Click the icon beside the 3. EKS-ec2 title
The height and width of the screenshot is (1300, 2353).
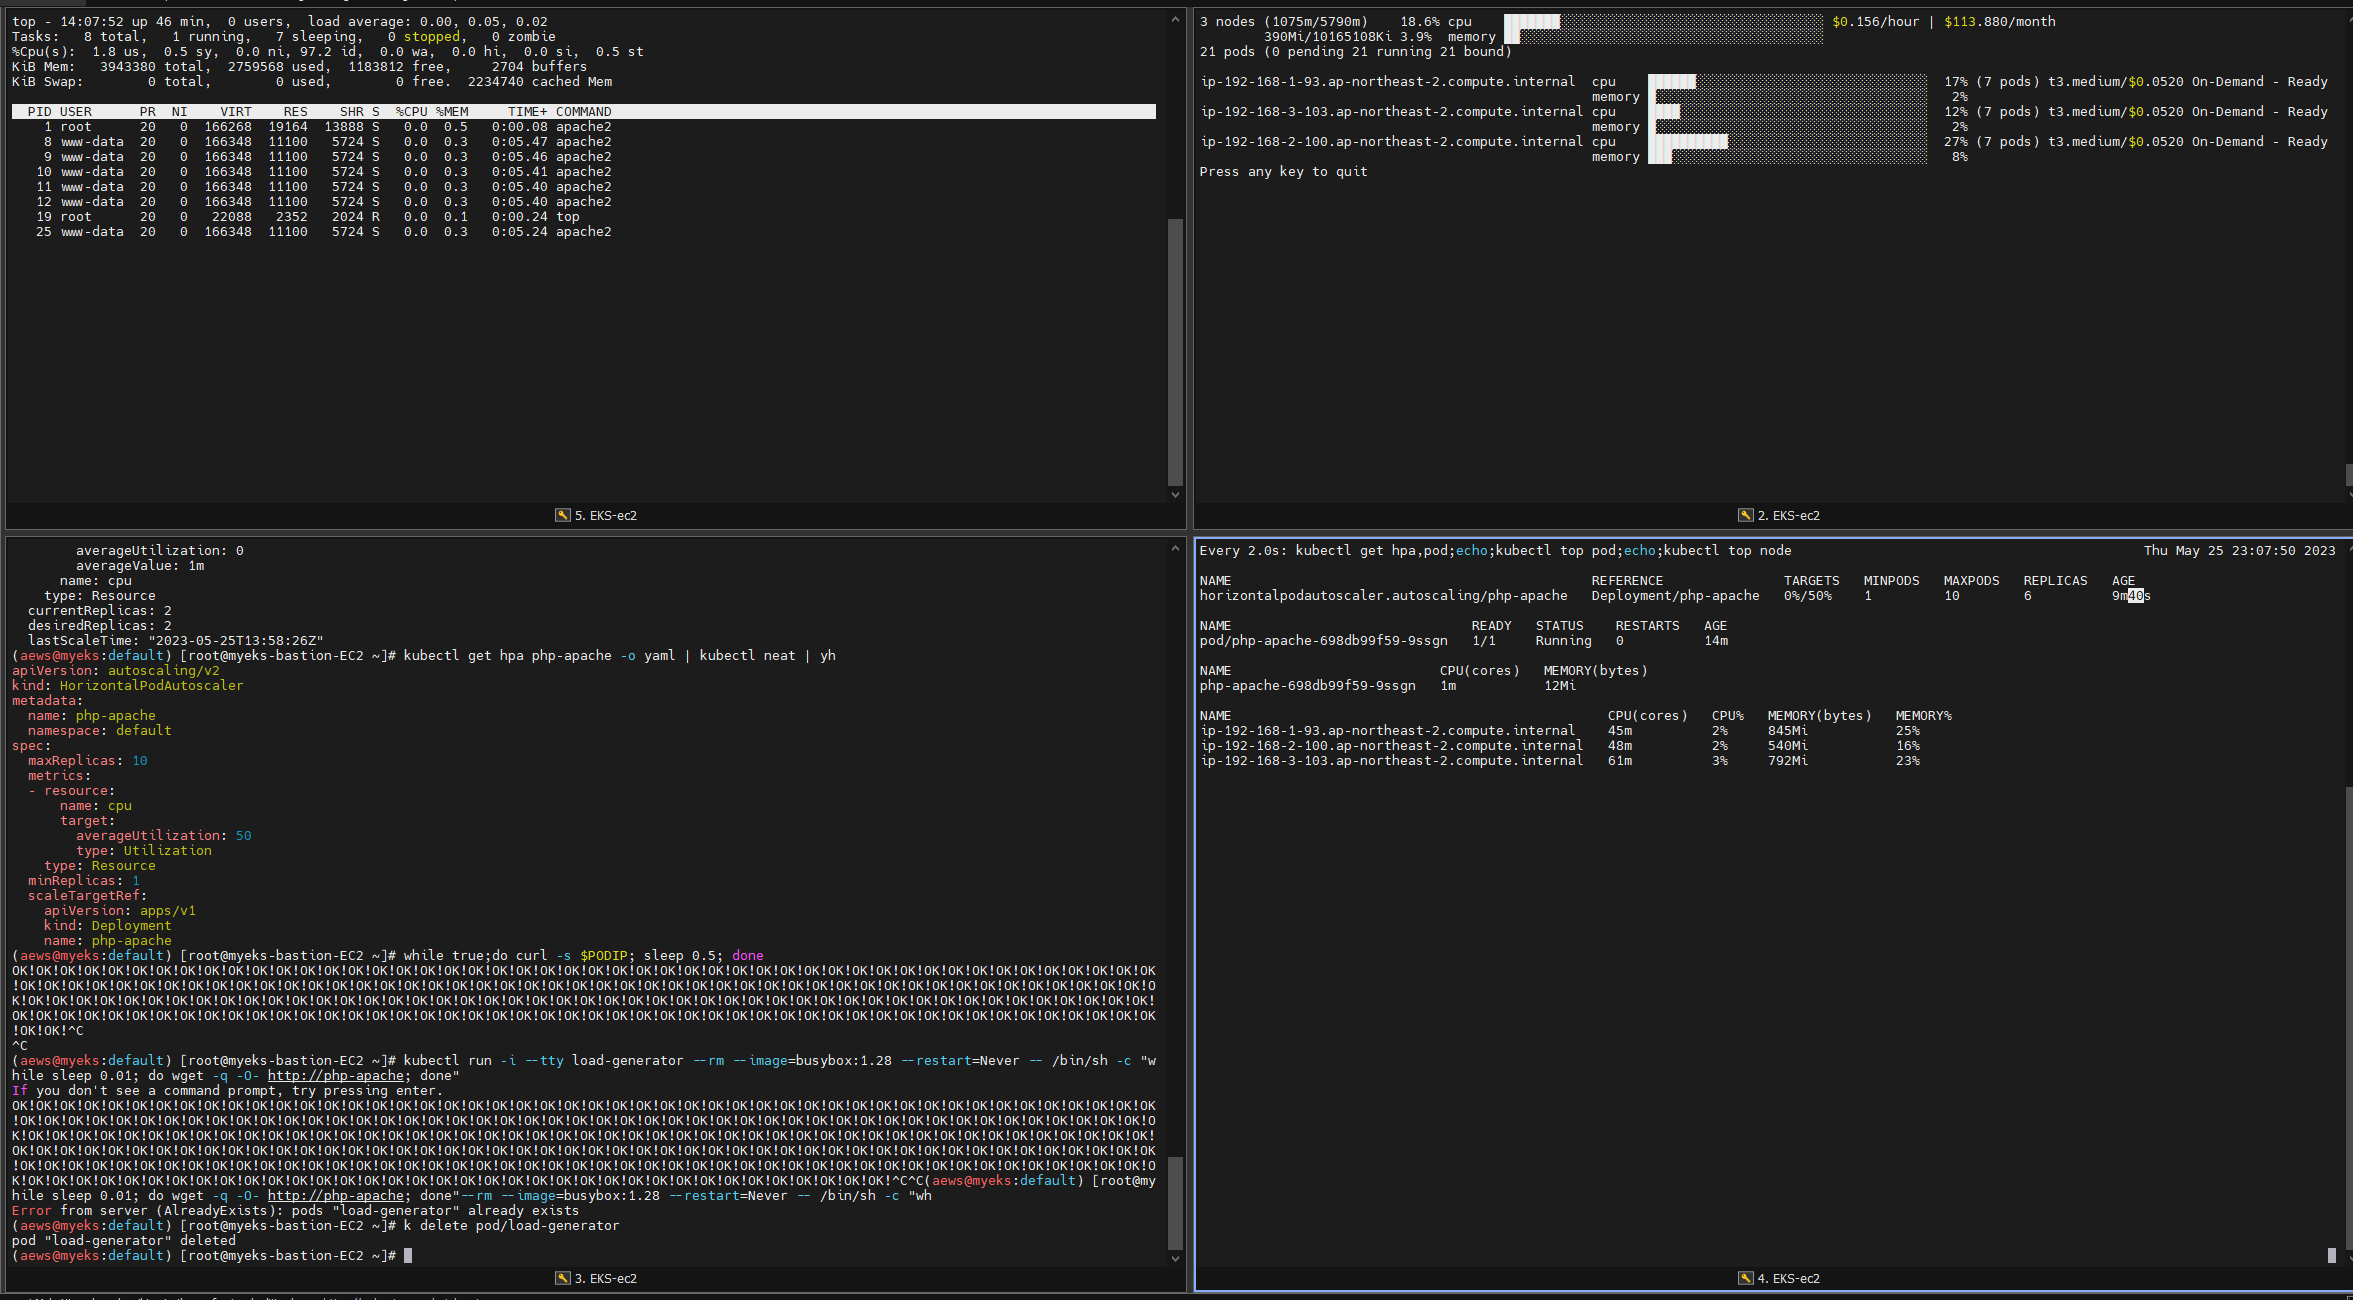563,1278
